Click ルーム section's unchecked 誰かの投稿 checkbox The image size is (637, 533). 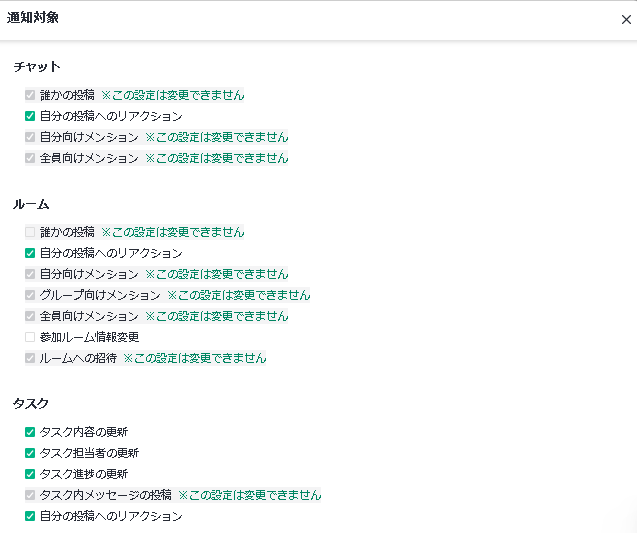click(30, 232)
